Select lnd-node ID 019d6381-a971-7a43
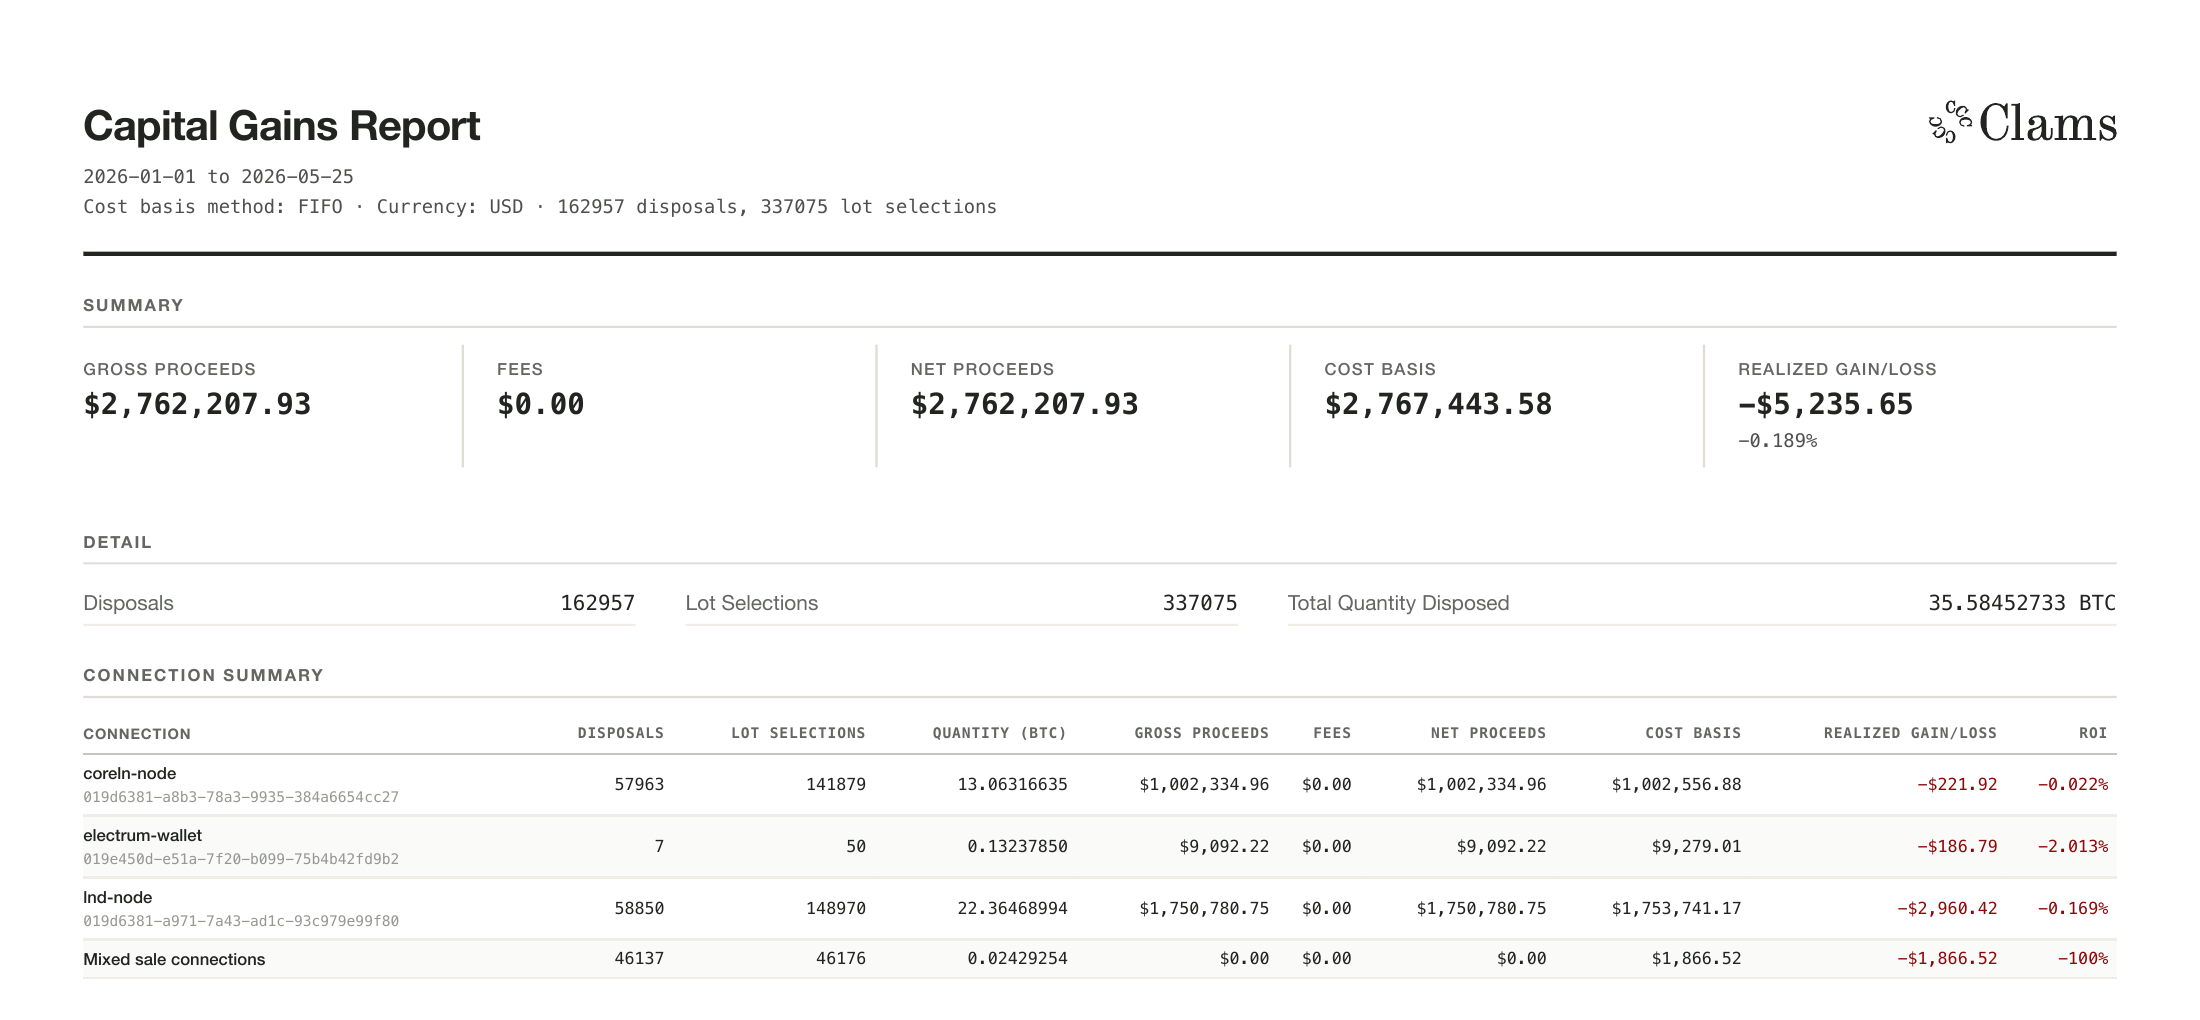The image size is (2200, 1020). [x=241, y=921]
